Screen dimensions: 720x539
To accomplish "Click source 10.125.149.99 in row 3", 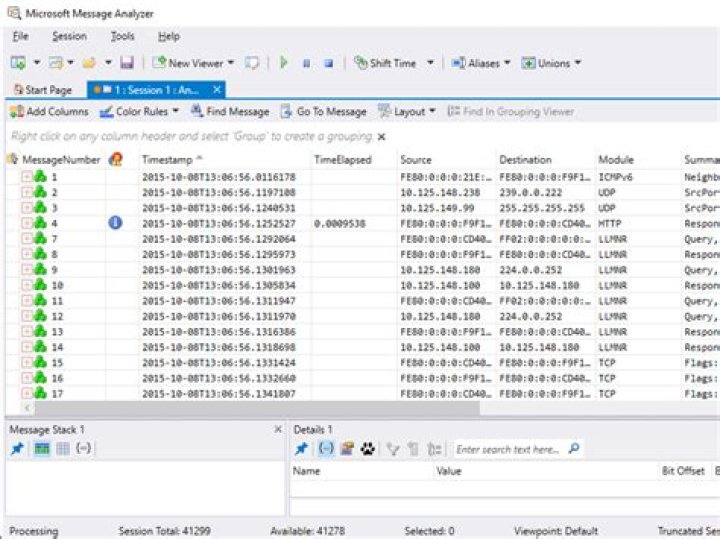I will click(437, 208).
